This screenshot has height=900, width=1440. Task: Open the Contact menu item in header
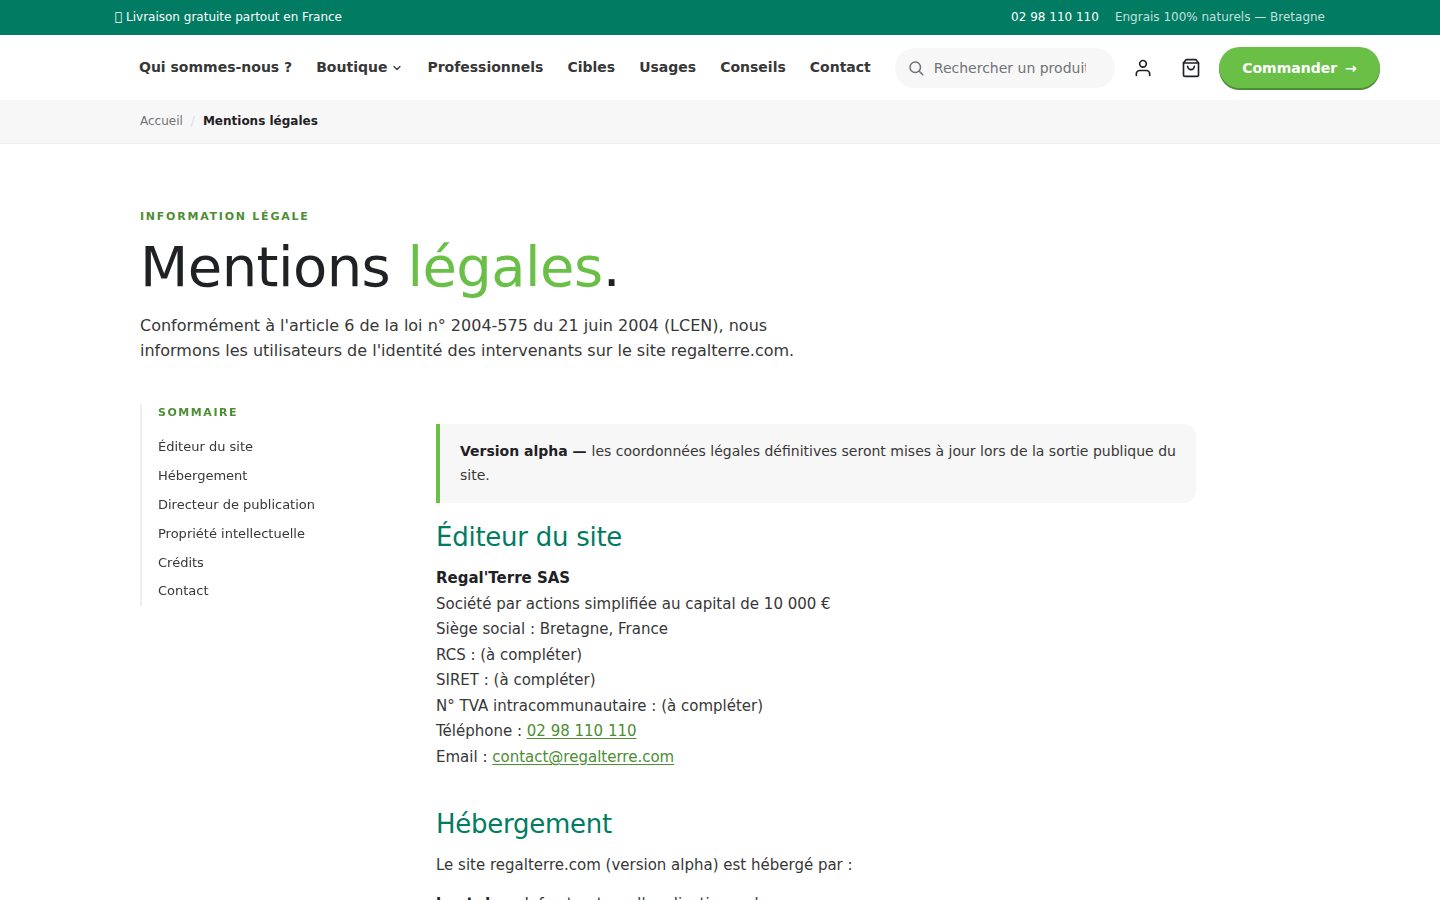click(840, 67)
